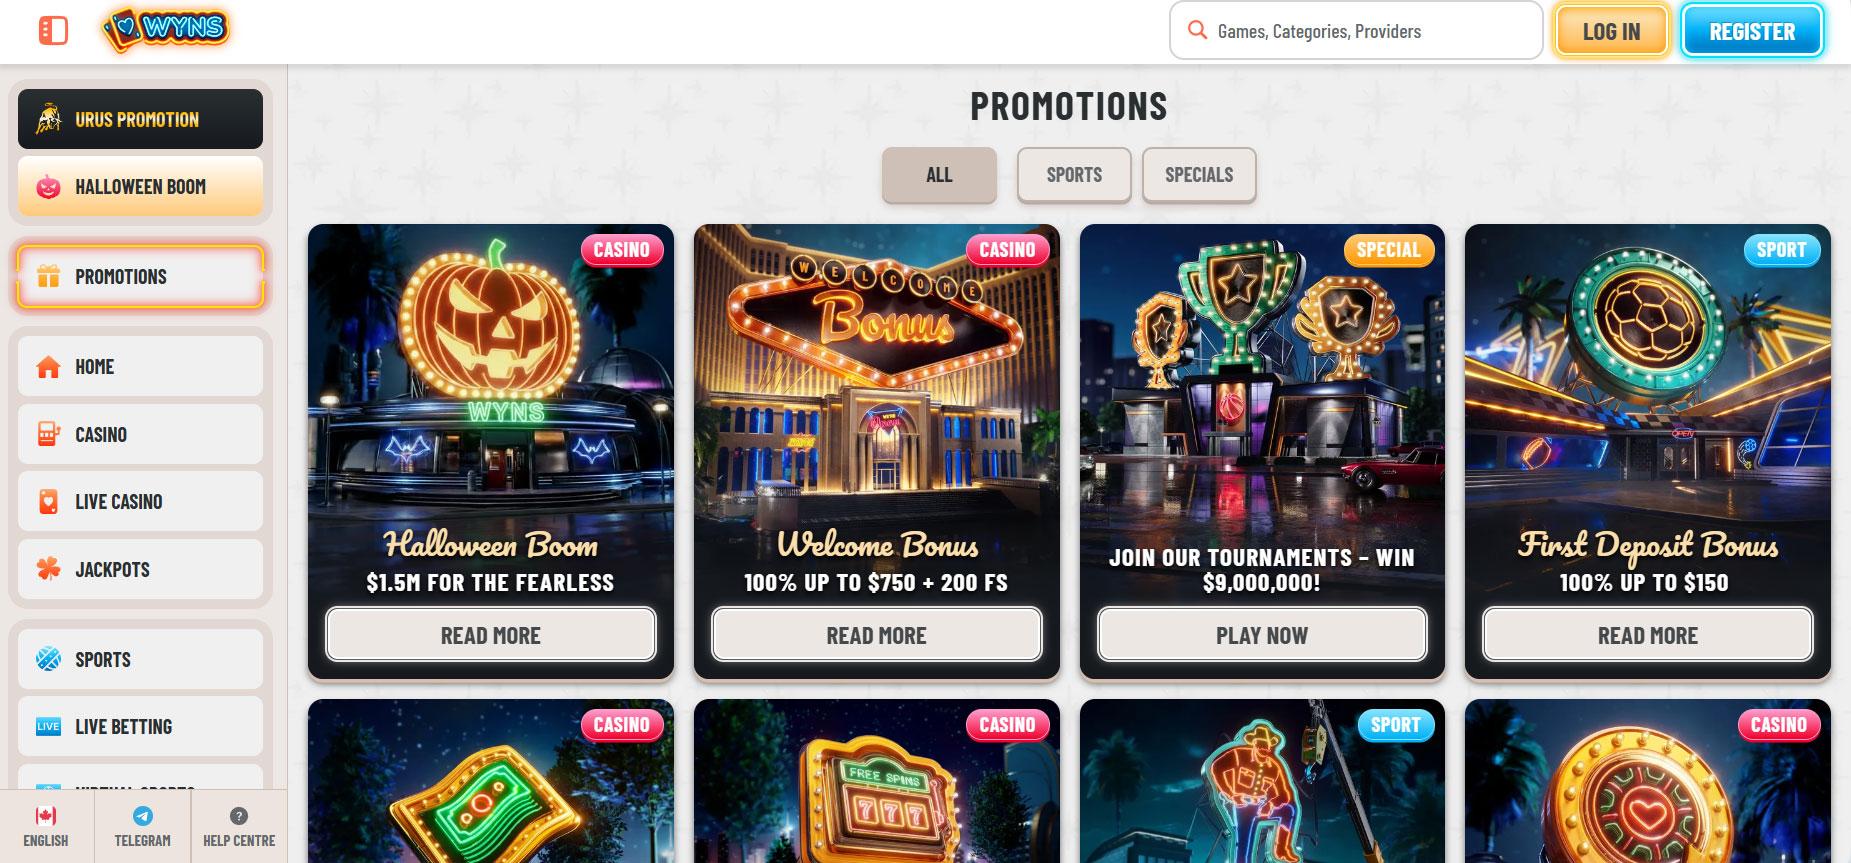Click the tournaments Play Now button

(x=1262, y=635)
